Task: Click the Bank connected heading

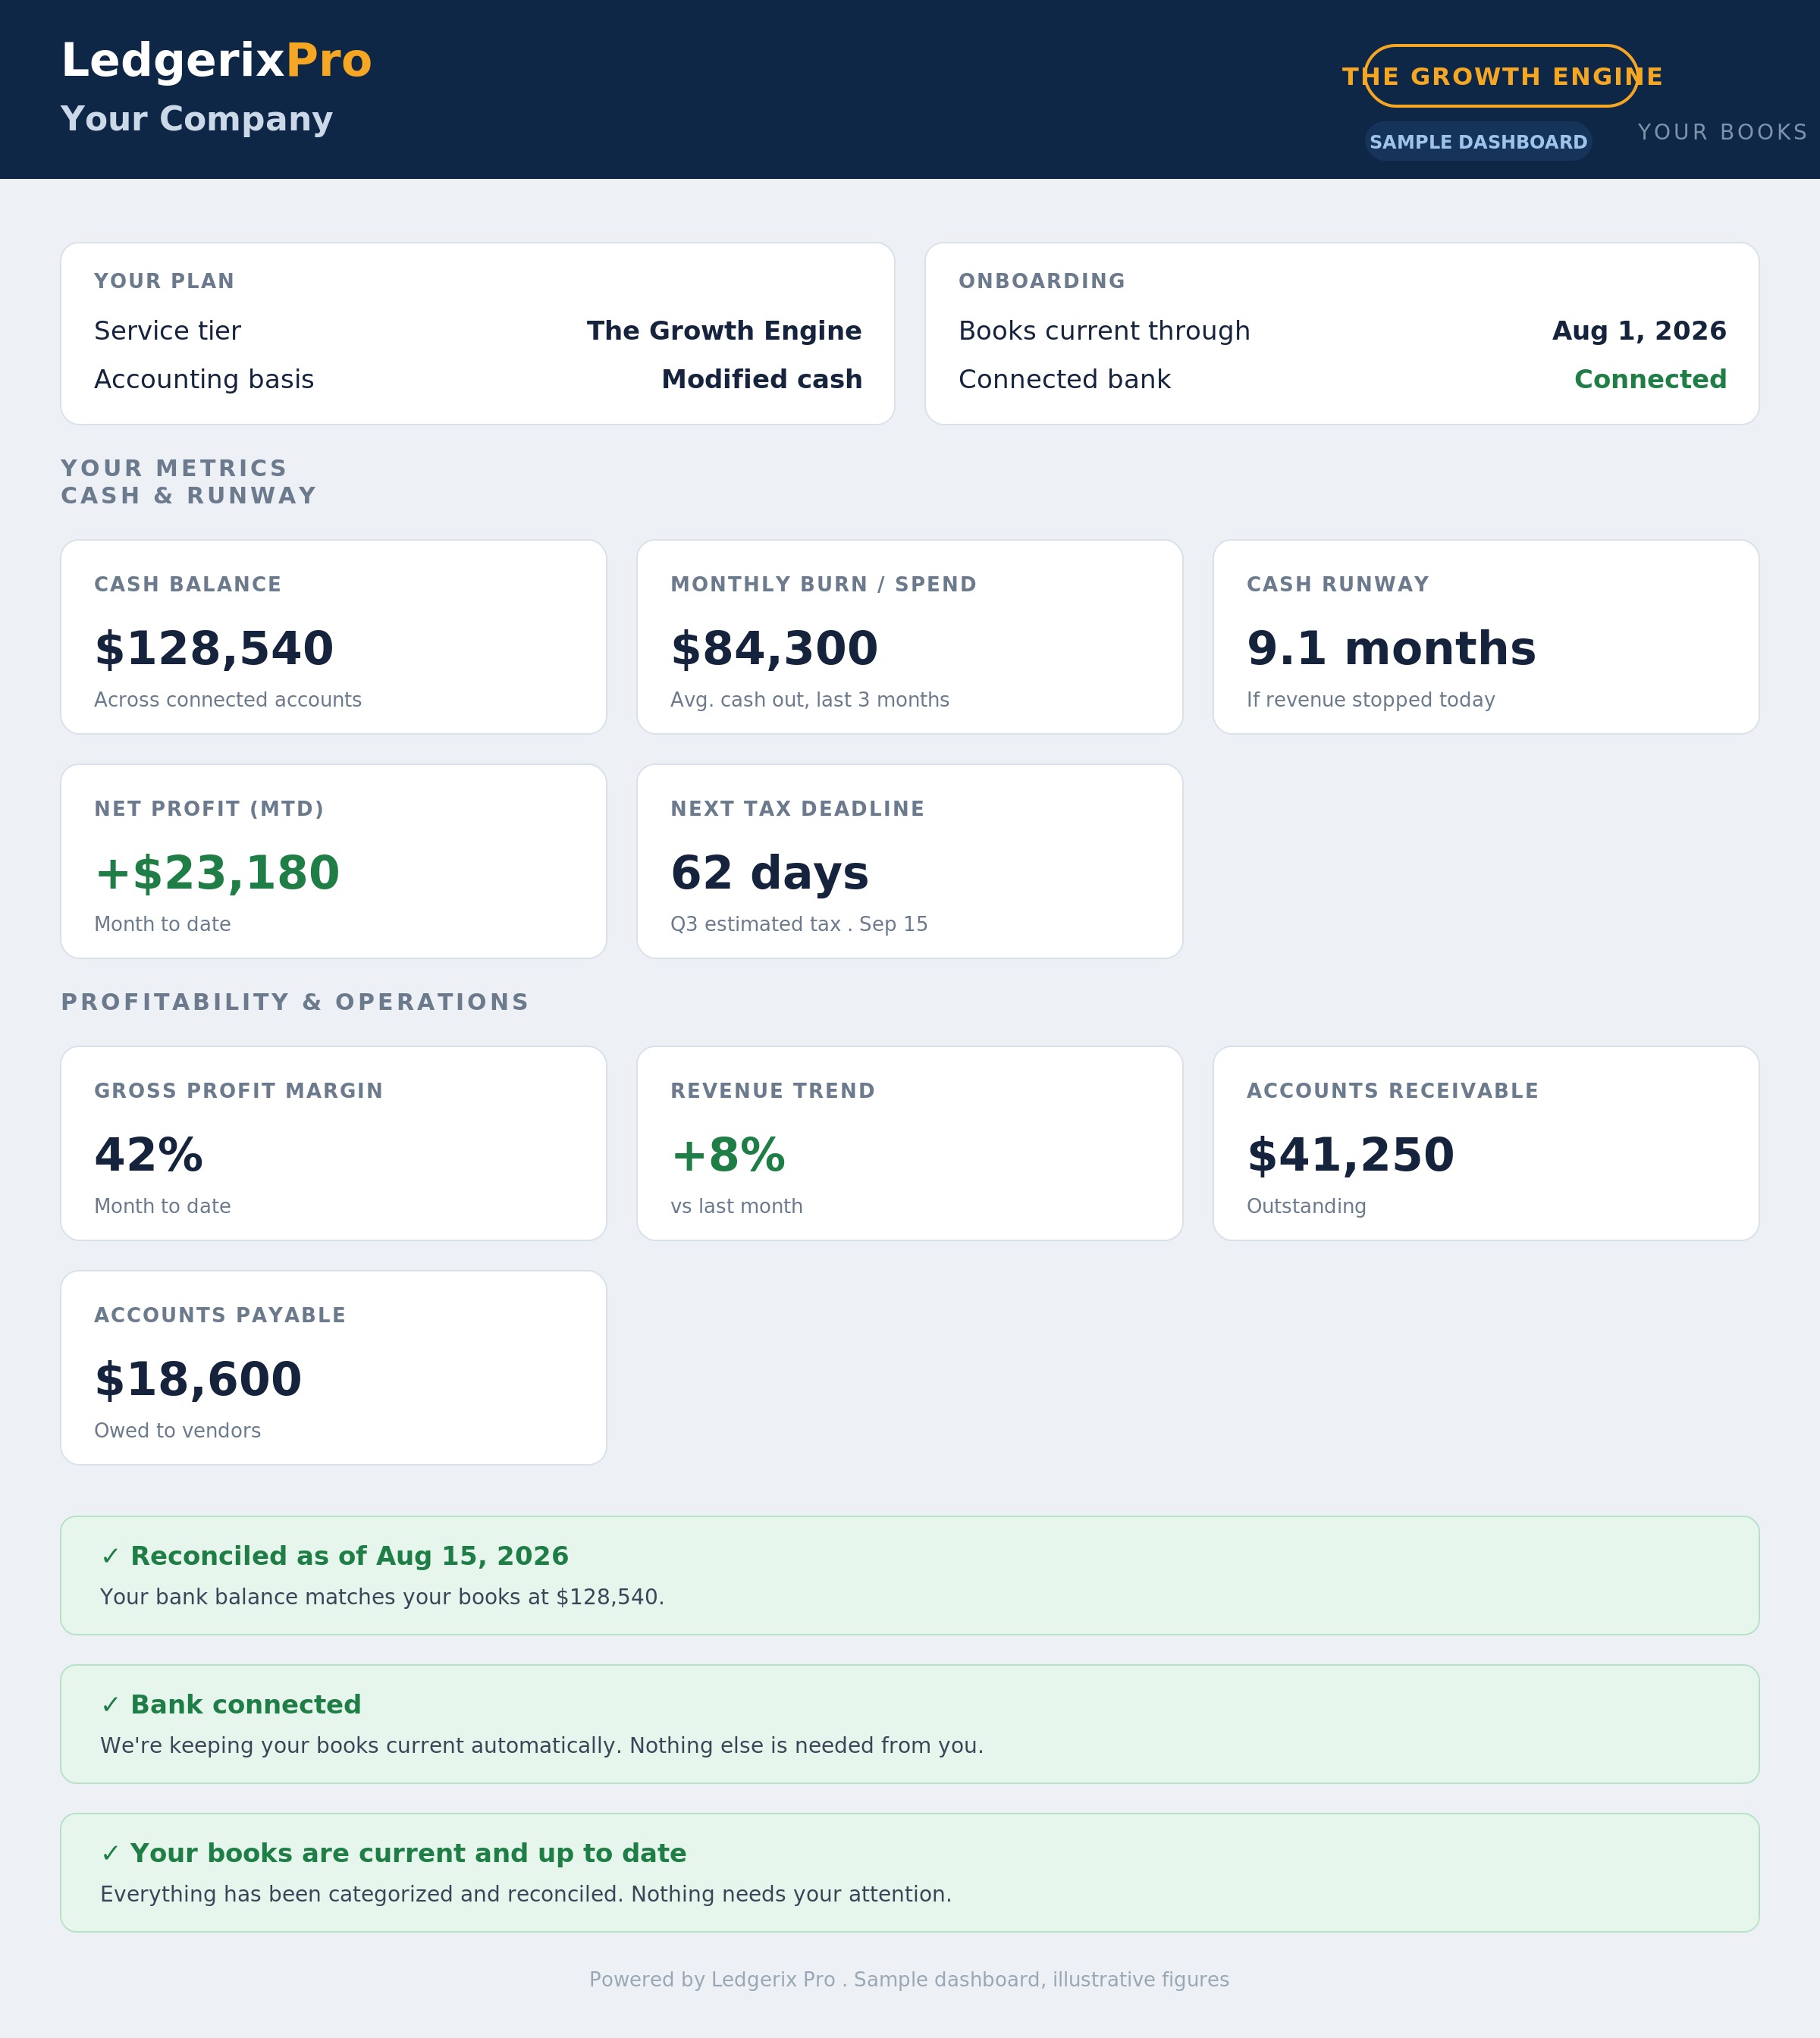Action: [246, 1705]
